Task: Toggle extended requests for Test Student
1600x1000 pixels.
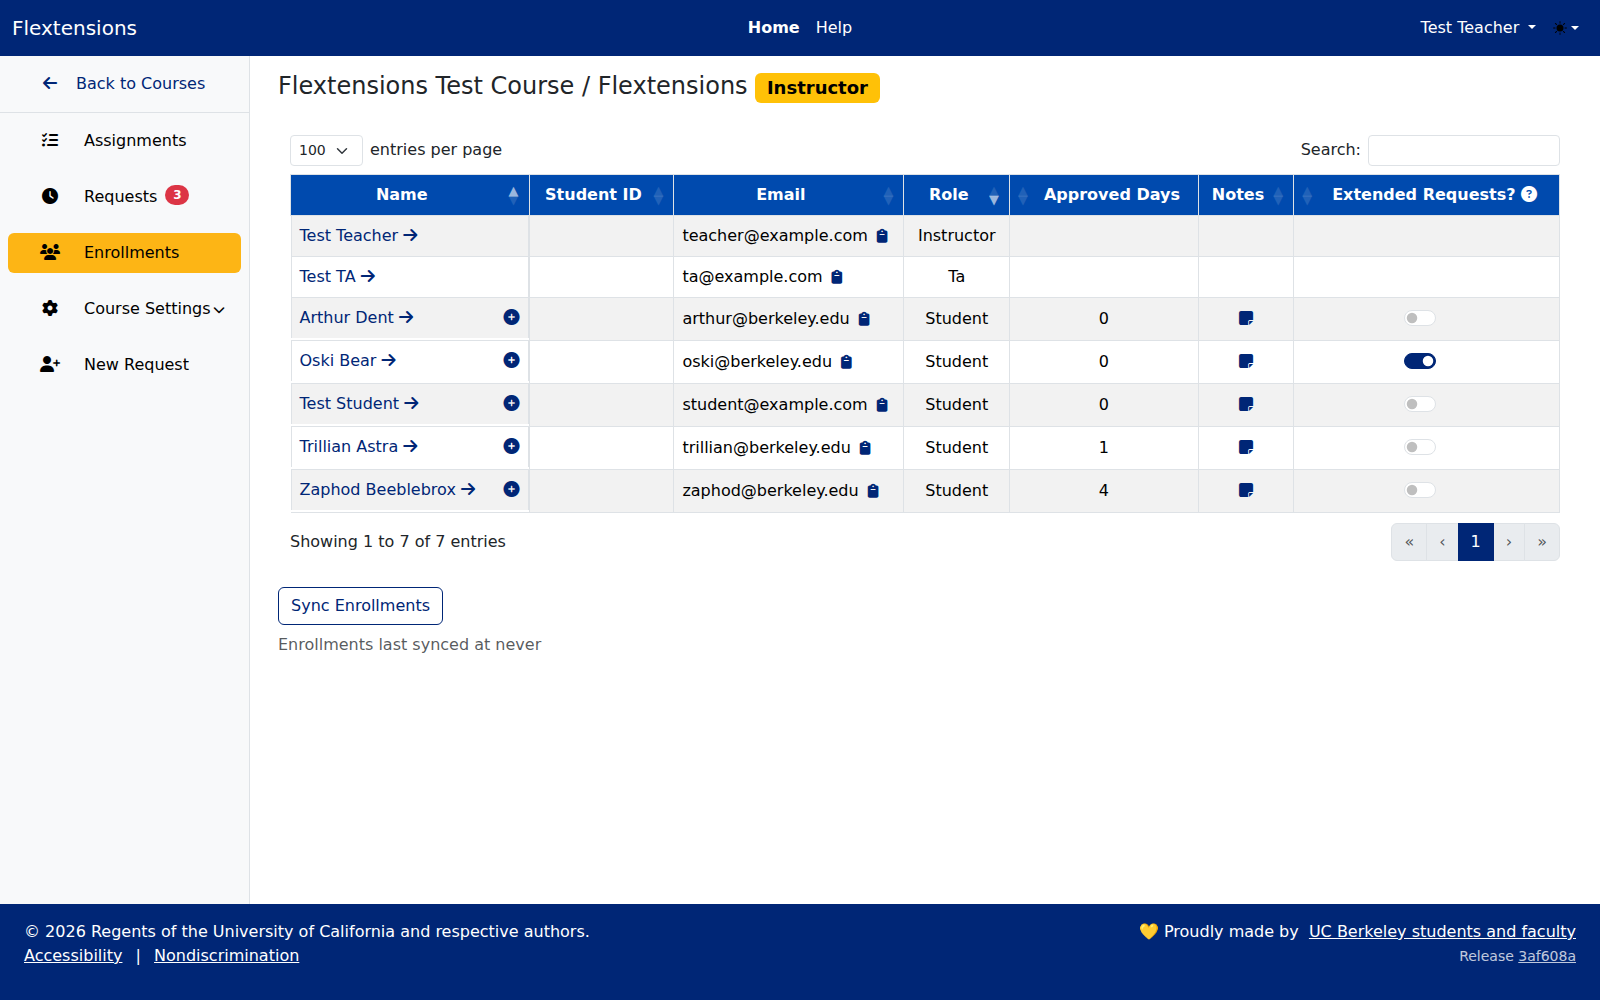Action: click(1420, 404)
